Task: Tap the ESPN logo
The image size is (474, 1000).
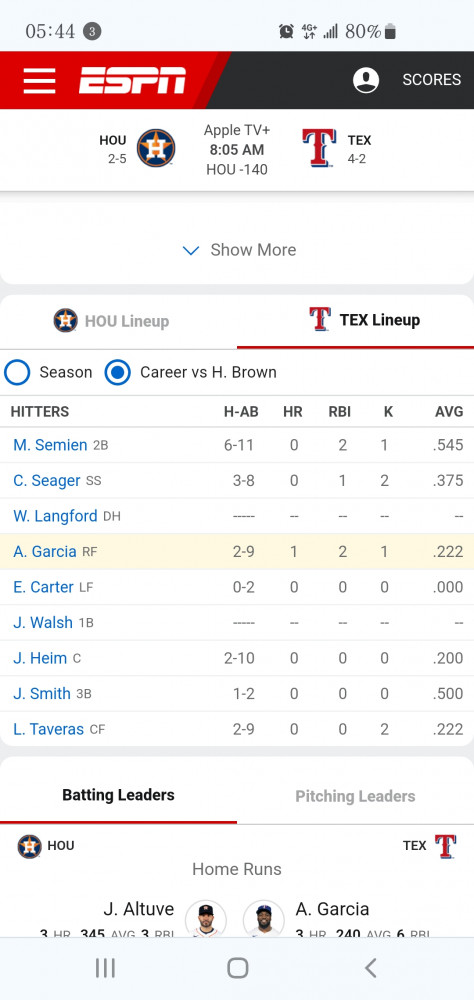Action: click(x=132, y=80)
